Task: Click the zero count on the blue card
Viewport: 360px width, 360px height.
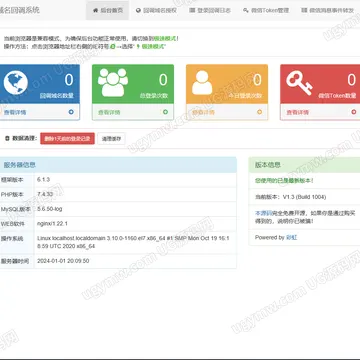Action: click(69, 80)
